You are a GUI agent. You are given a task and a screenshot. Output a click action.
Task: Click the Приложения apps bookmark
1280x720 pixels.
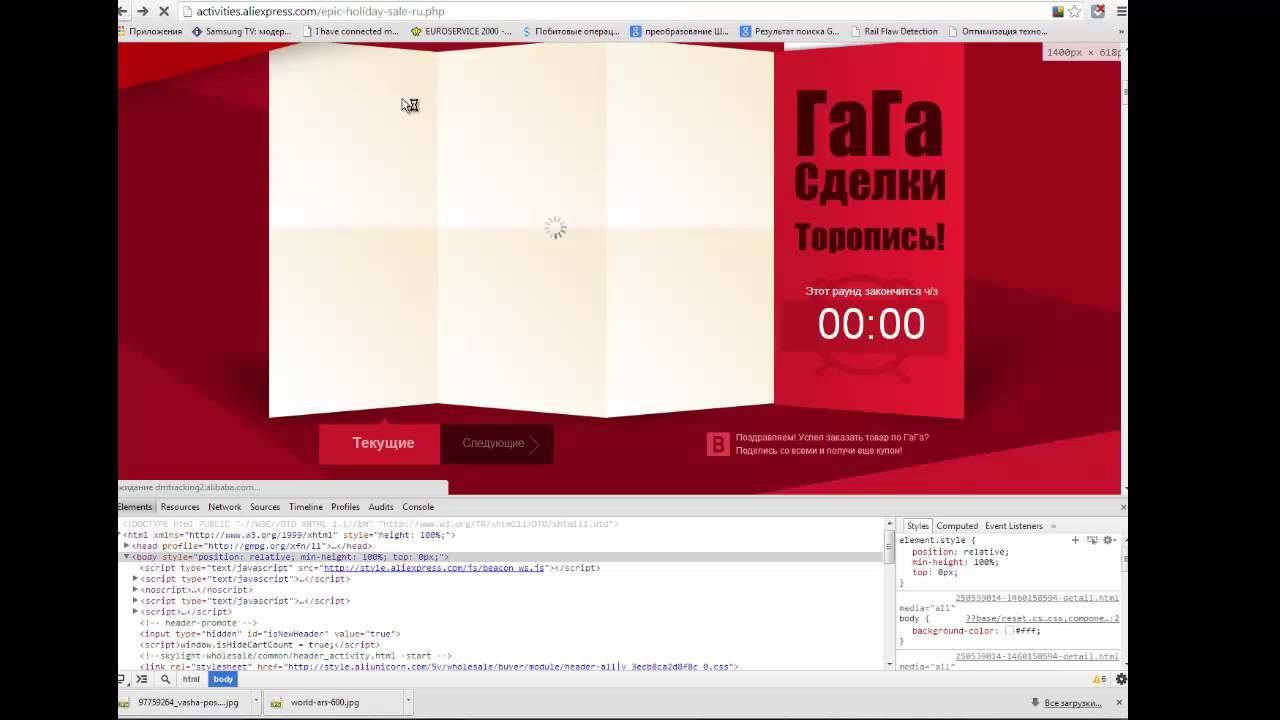coord(151,31)
